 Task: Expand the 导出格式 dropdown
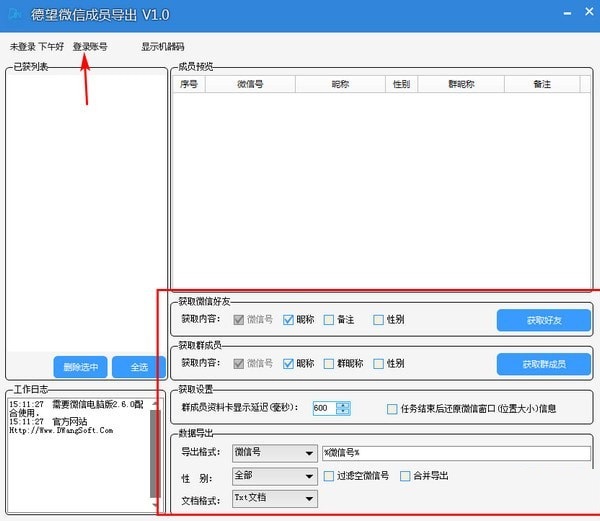point(309,453)
